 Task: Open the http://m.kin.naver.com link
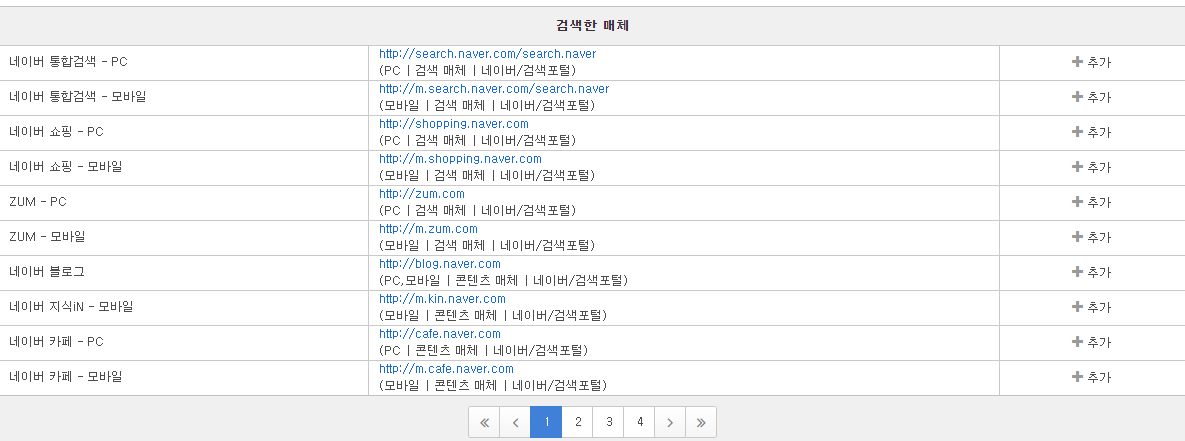point(442,299)
